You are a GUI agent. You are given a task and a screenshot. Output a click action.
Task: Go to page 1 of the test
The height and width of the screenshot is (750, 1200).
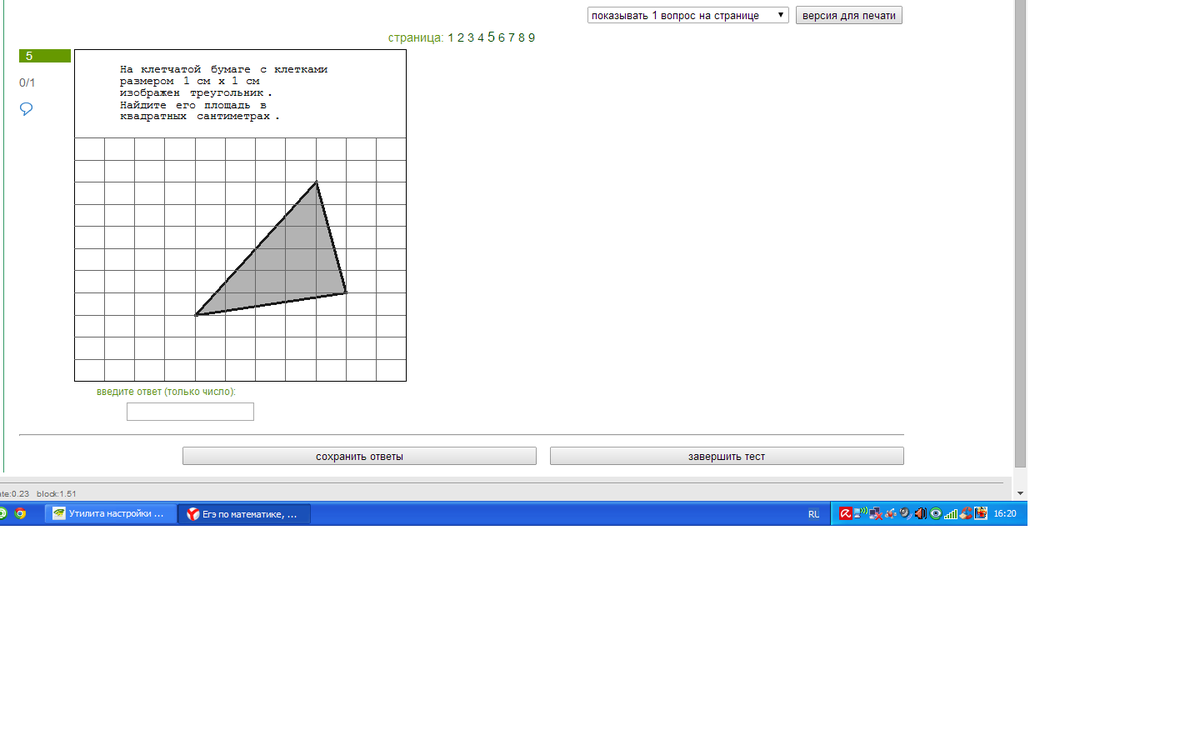click(x=451, y=38)
